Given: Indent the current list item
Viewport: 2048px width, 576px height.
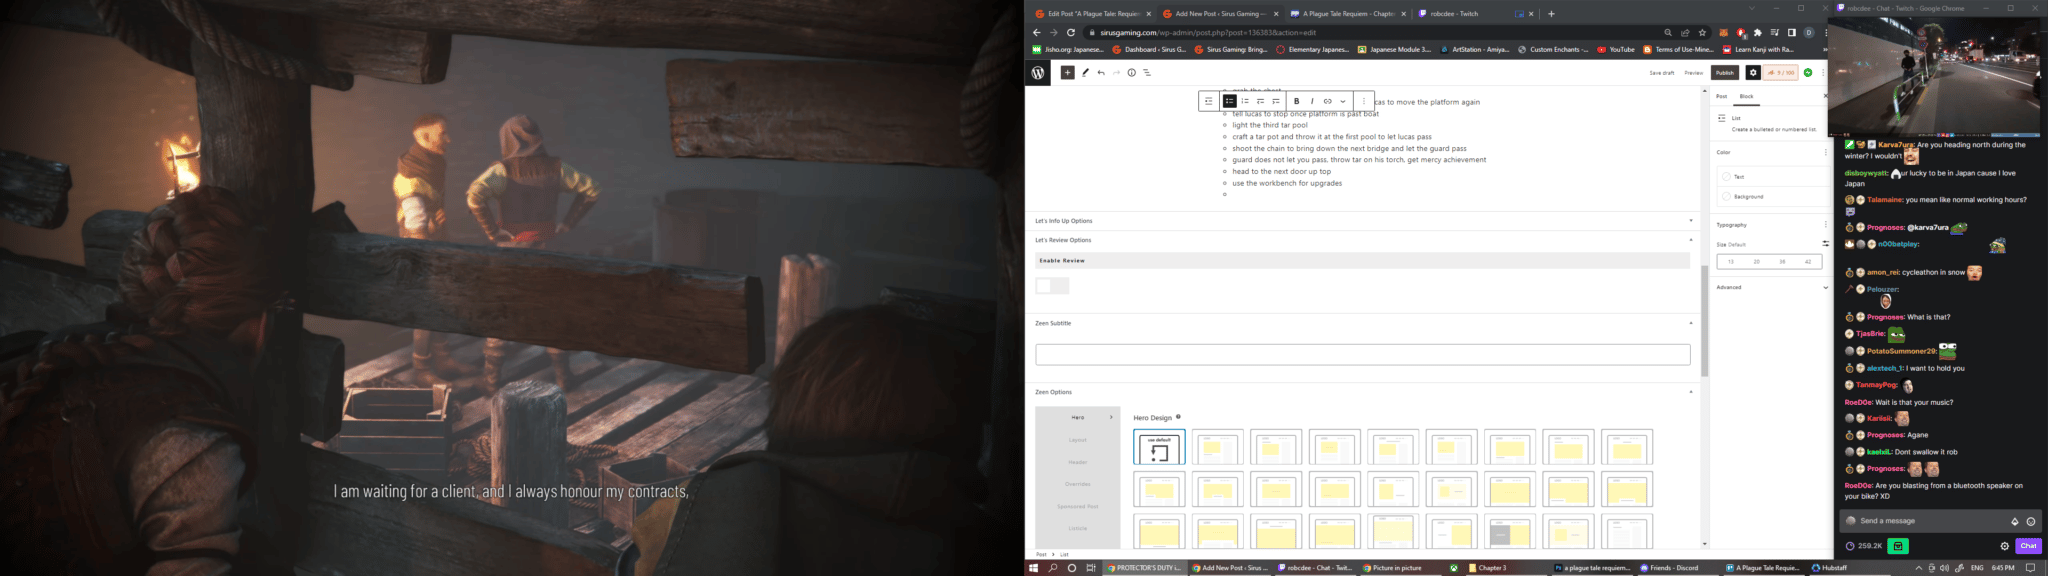Looking at the screenshot, I should point(1275,101).
